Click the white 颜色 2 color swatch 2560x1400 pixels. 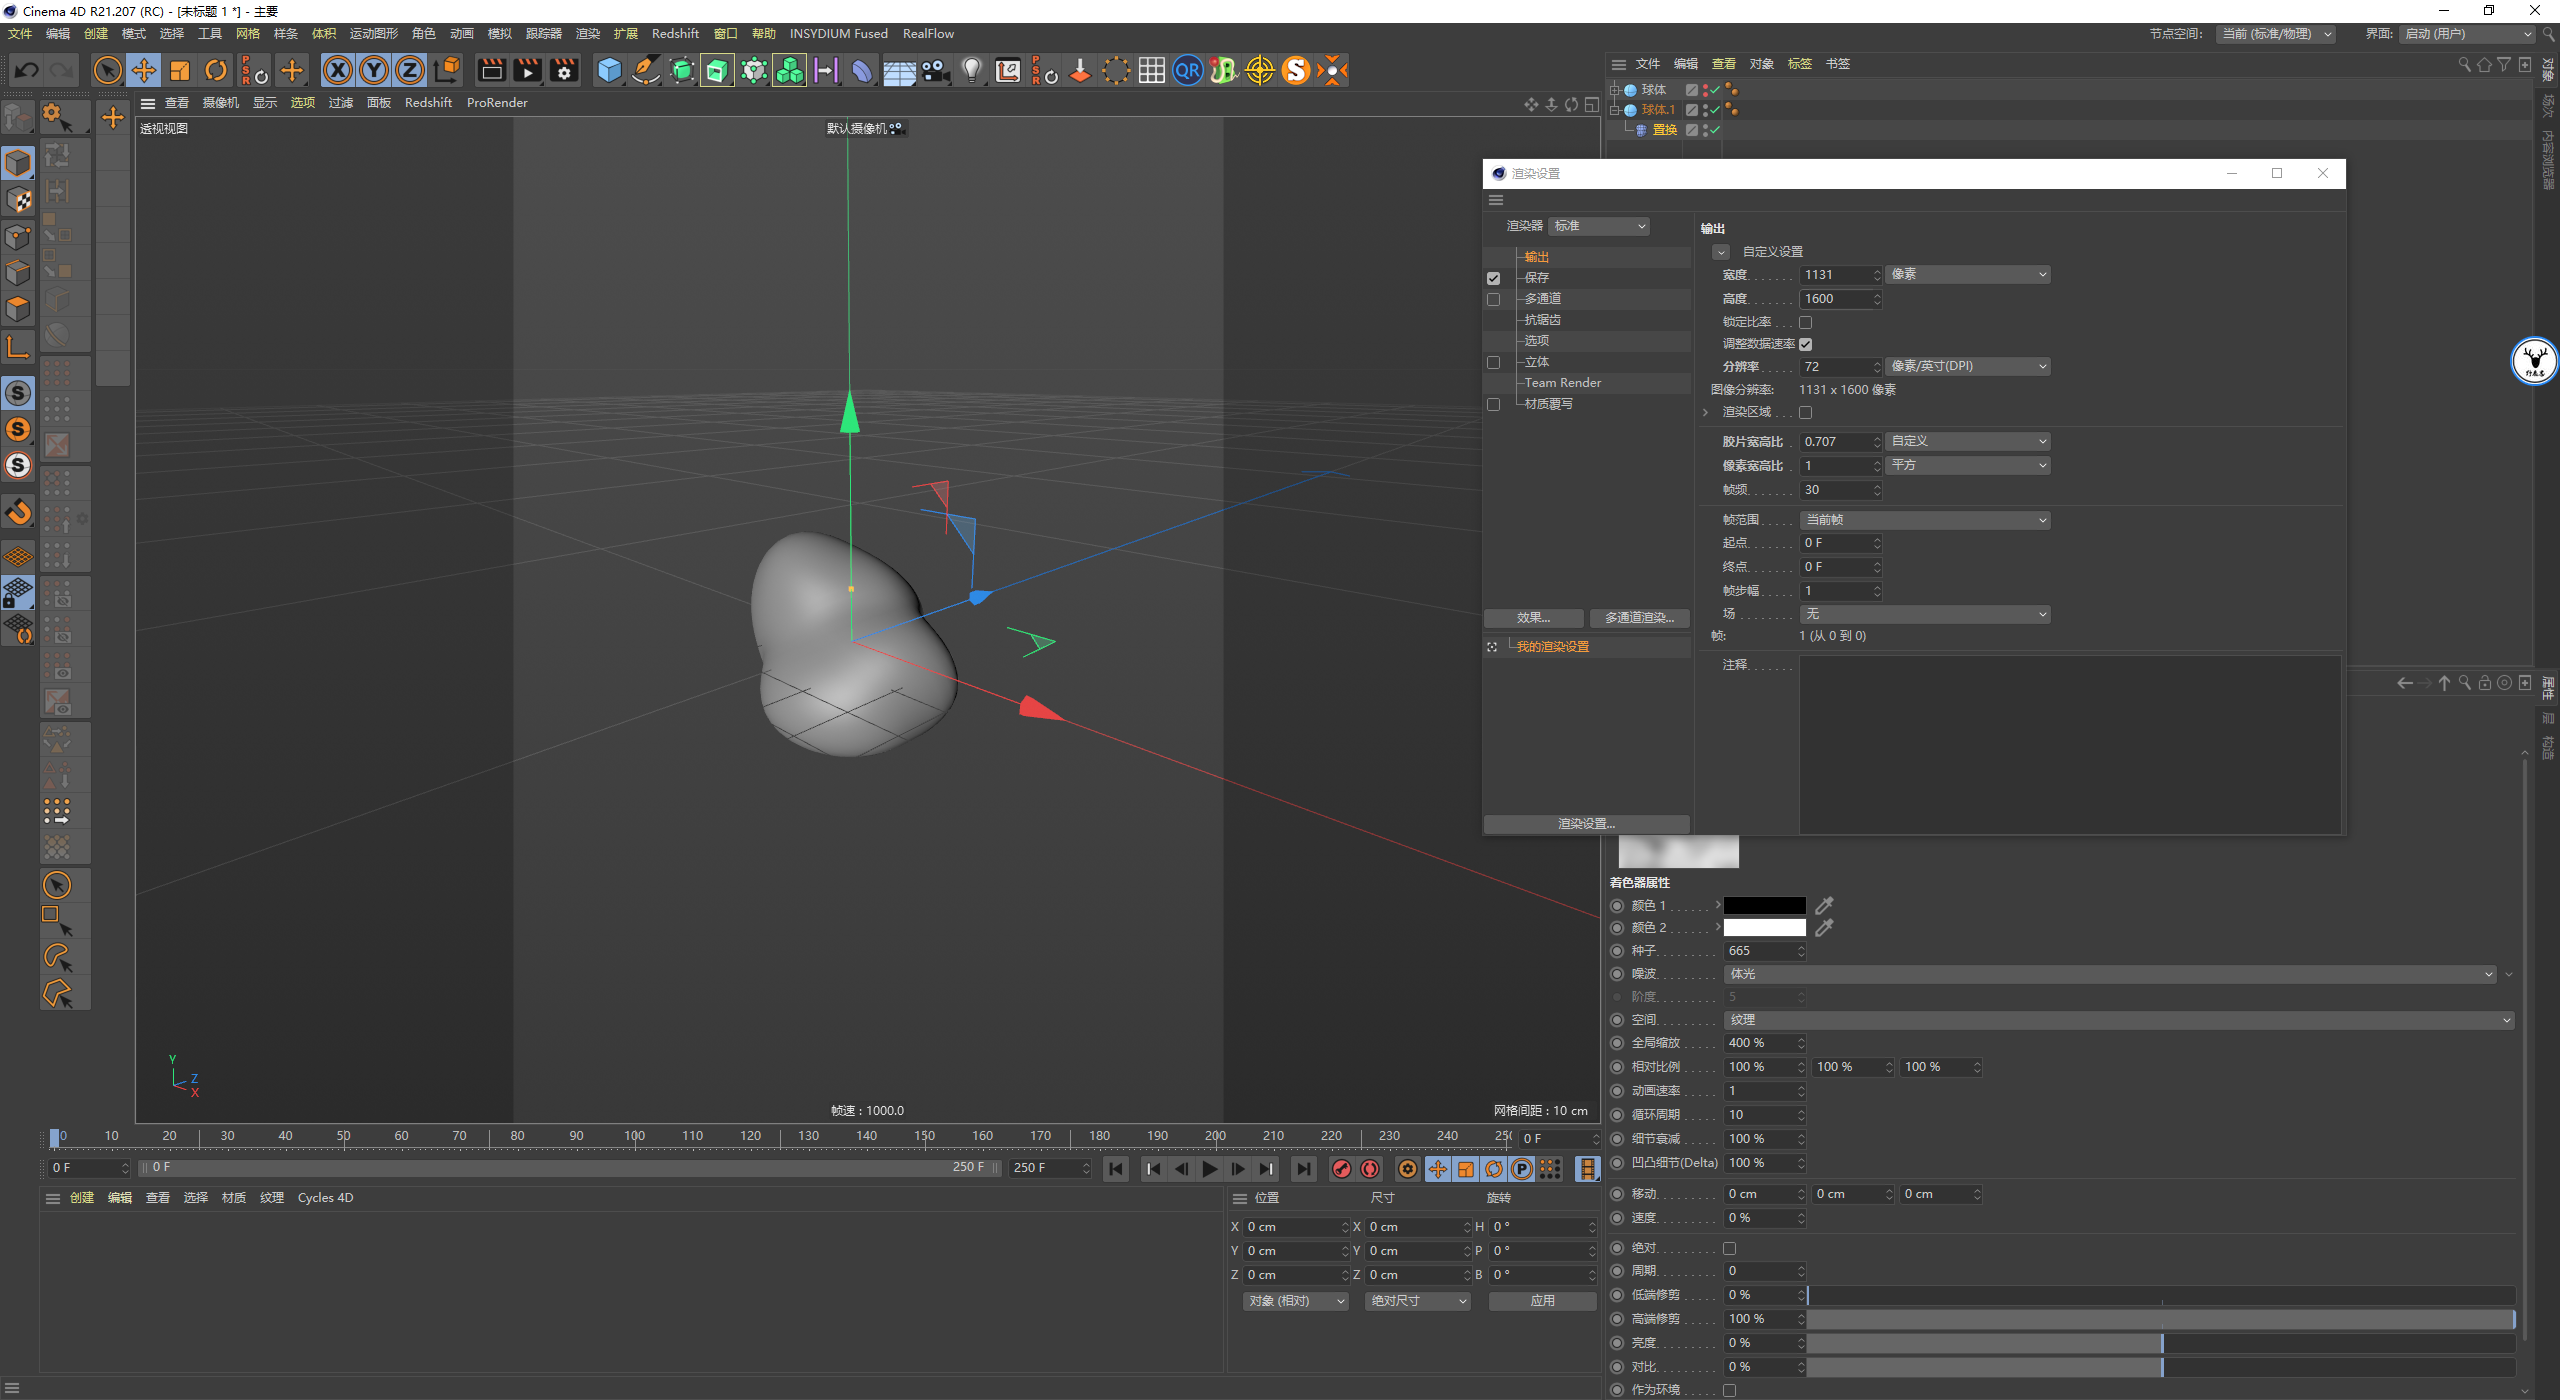[x=1764, y=928]
